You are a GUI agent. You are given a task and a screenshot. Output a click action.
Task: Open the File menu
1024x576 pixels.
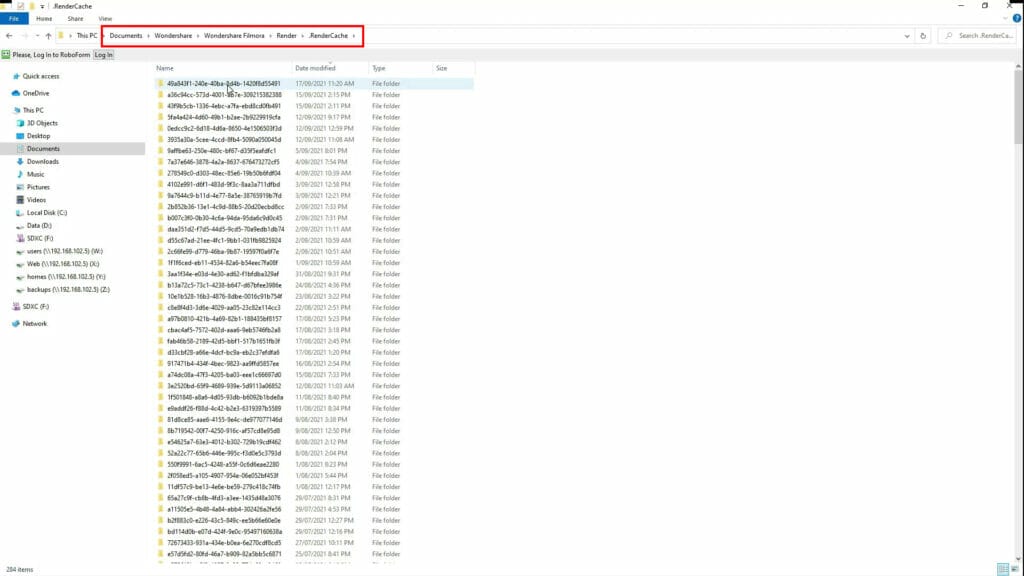tap(12, 17)
